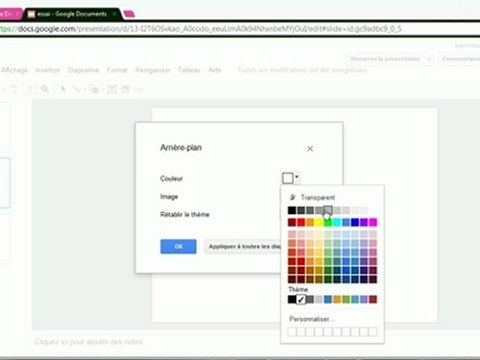The image size is (480, 360).
Task: Pick the violet swatch in the vivid row
Action: (x=364, y=222)
